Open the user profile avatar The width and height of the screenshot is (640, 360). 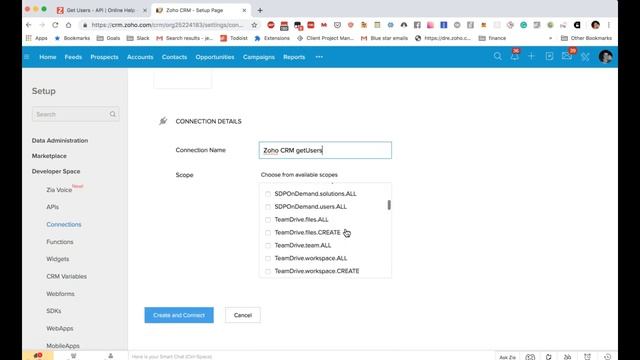[x=605, y=56]
